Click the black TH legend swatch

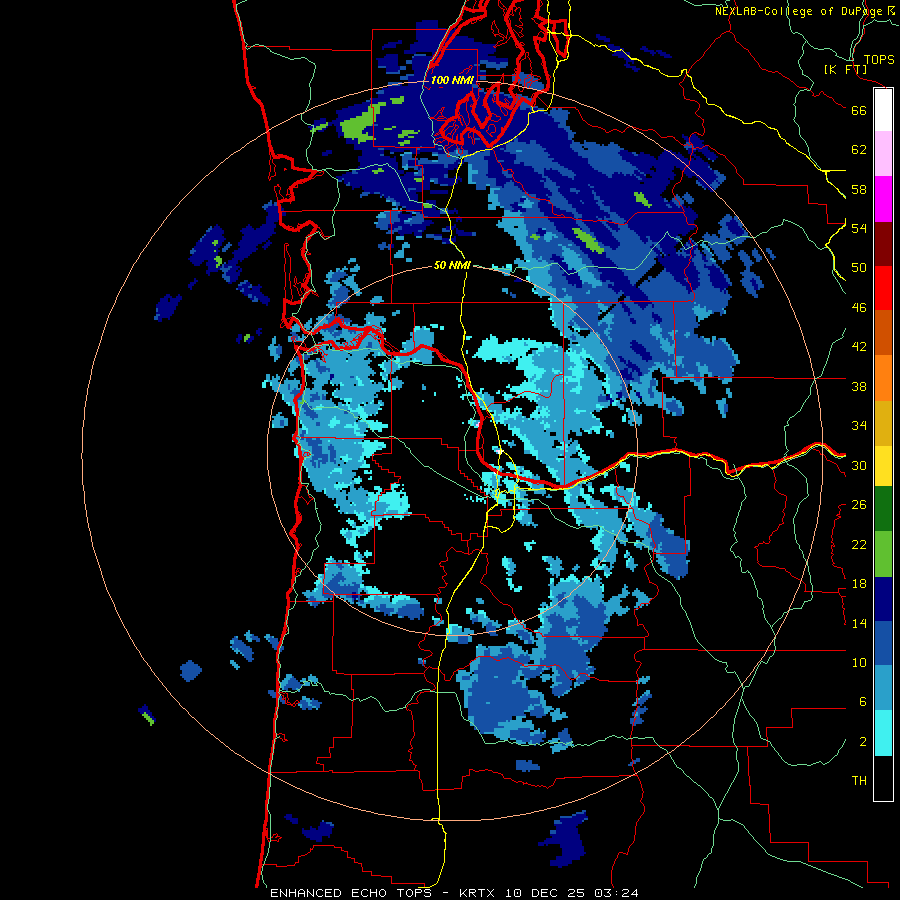(883, 778)
